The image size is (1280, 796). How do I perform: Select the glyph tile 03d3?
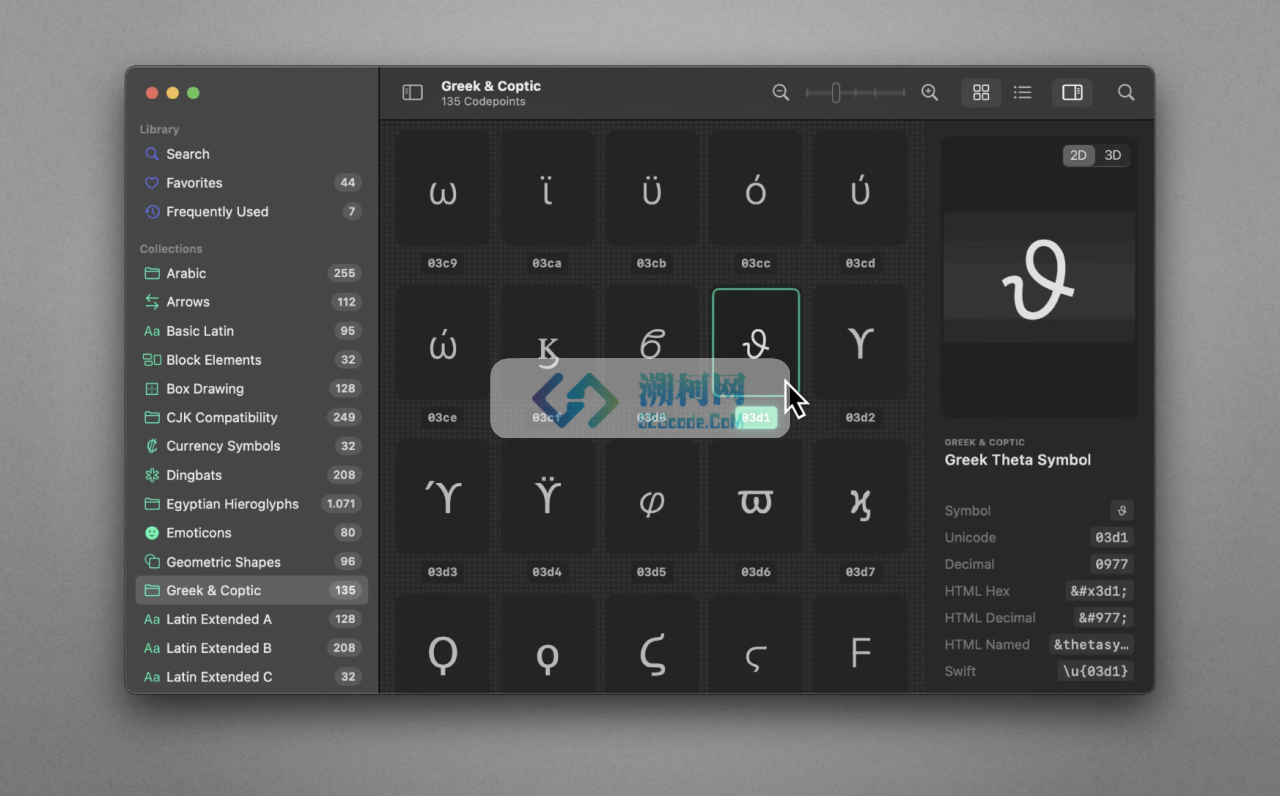[x=442, y=498]
